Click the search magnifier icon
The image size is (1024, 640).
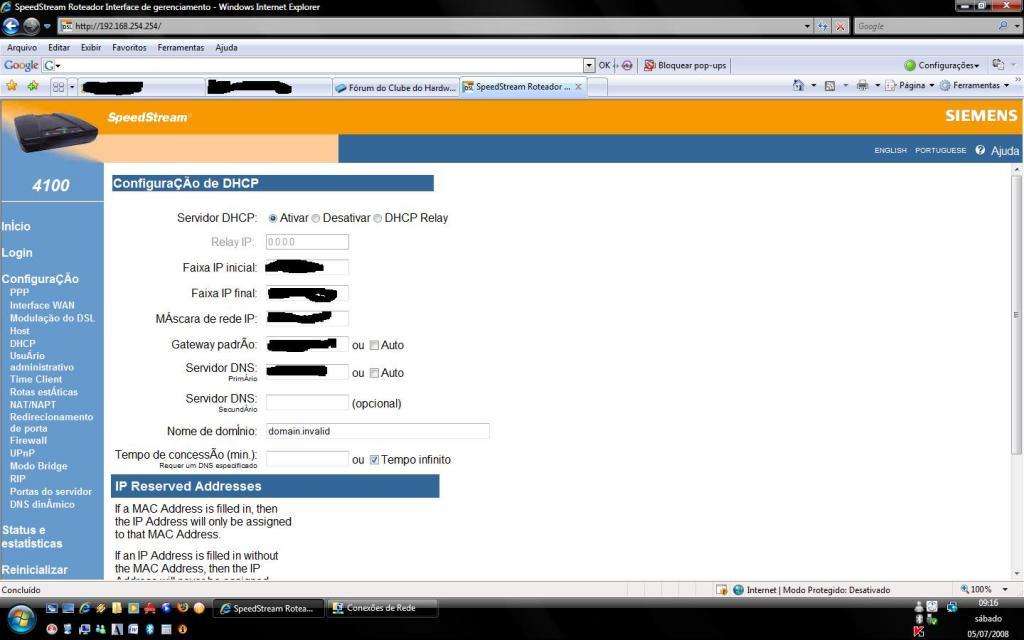(1002, 26)
